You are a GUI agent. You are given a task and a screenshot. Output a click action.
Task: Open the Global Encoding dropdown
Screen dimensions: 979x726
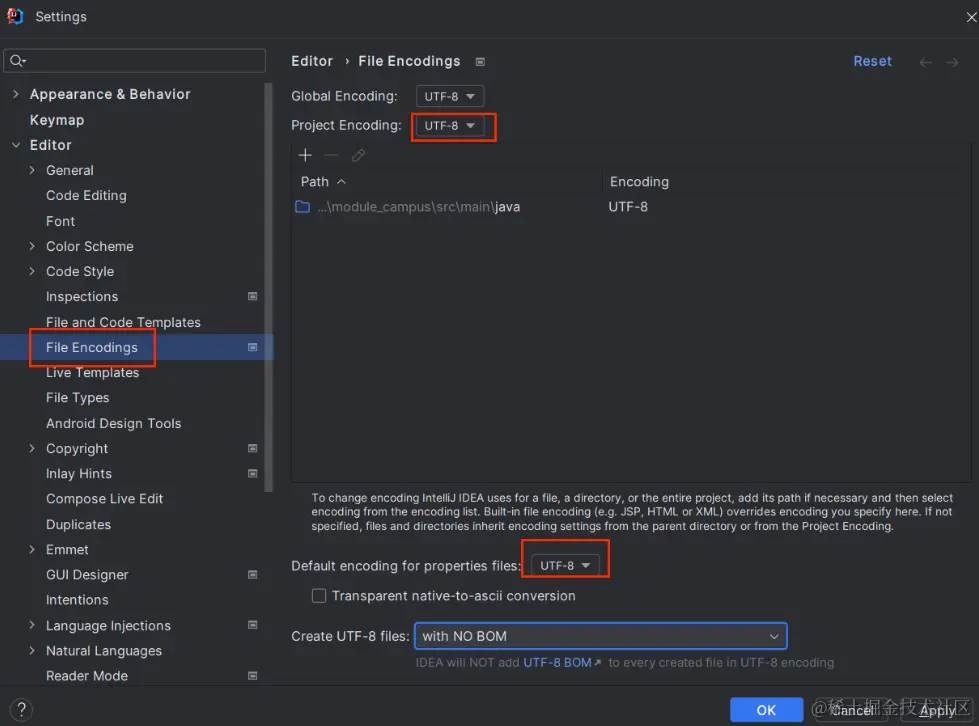click(450, 96)
